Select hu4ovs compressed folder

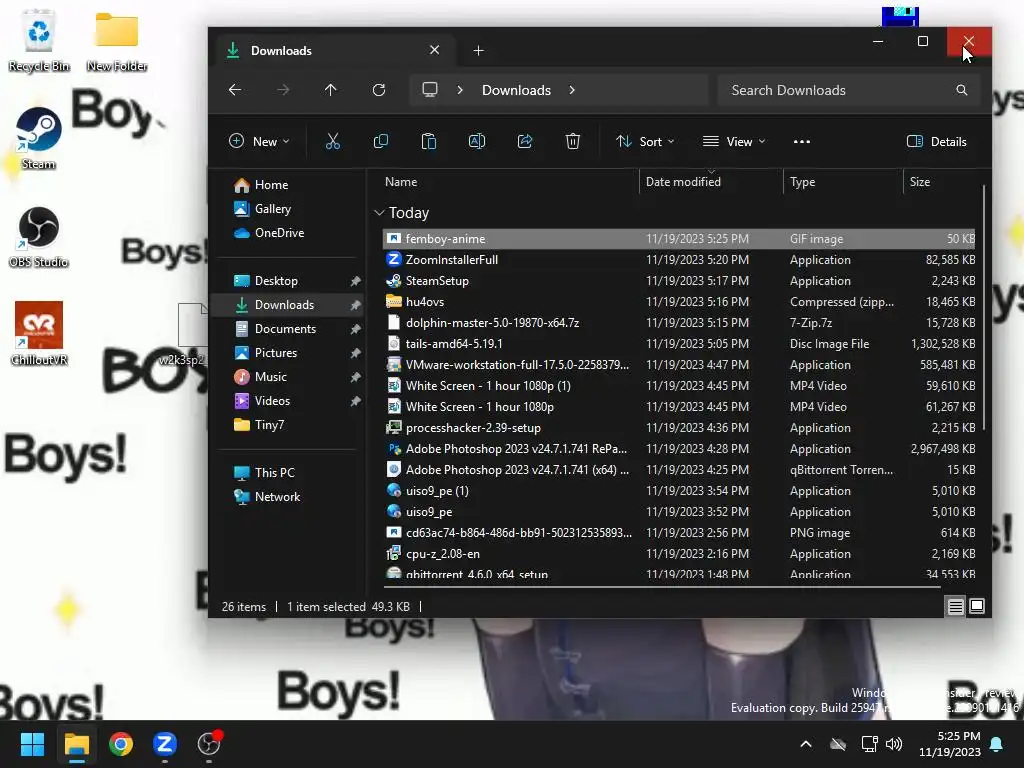(x=679, y=302)
